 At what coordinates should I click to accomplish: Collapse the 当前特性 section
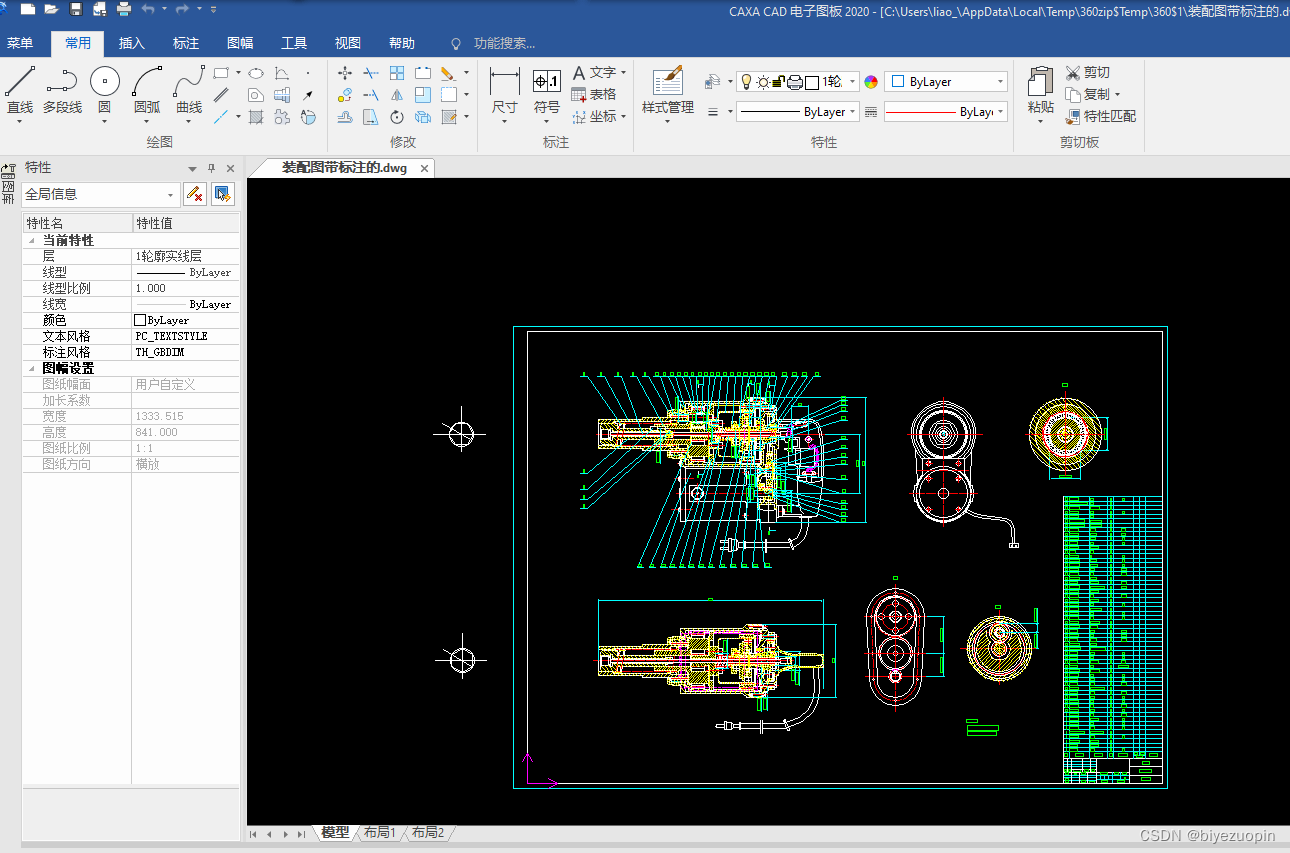(30, 241)
